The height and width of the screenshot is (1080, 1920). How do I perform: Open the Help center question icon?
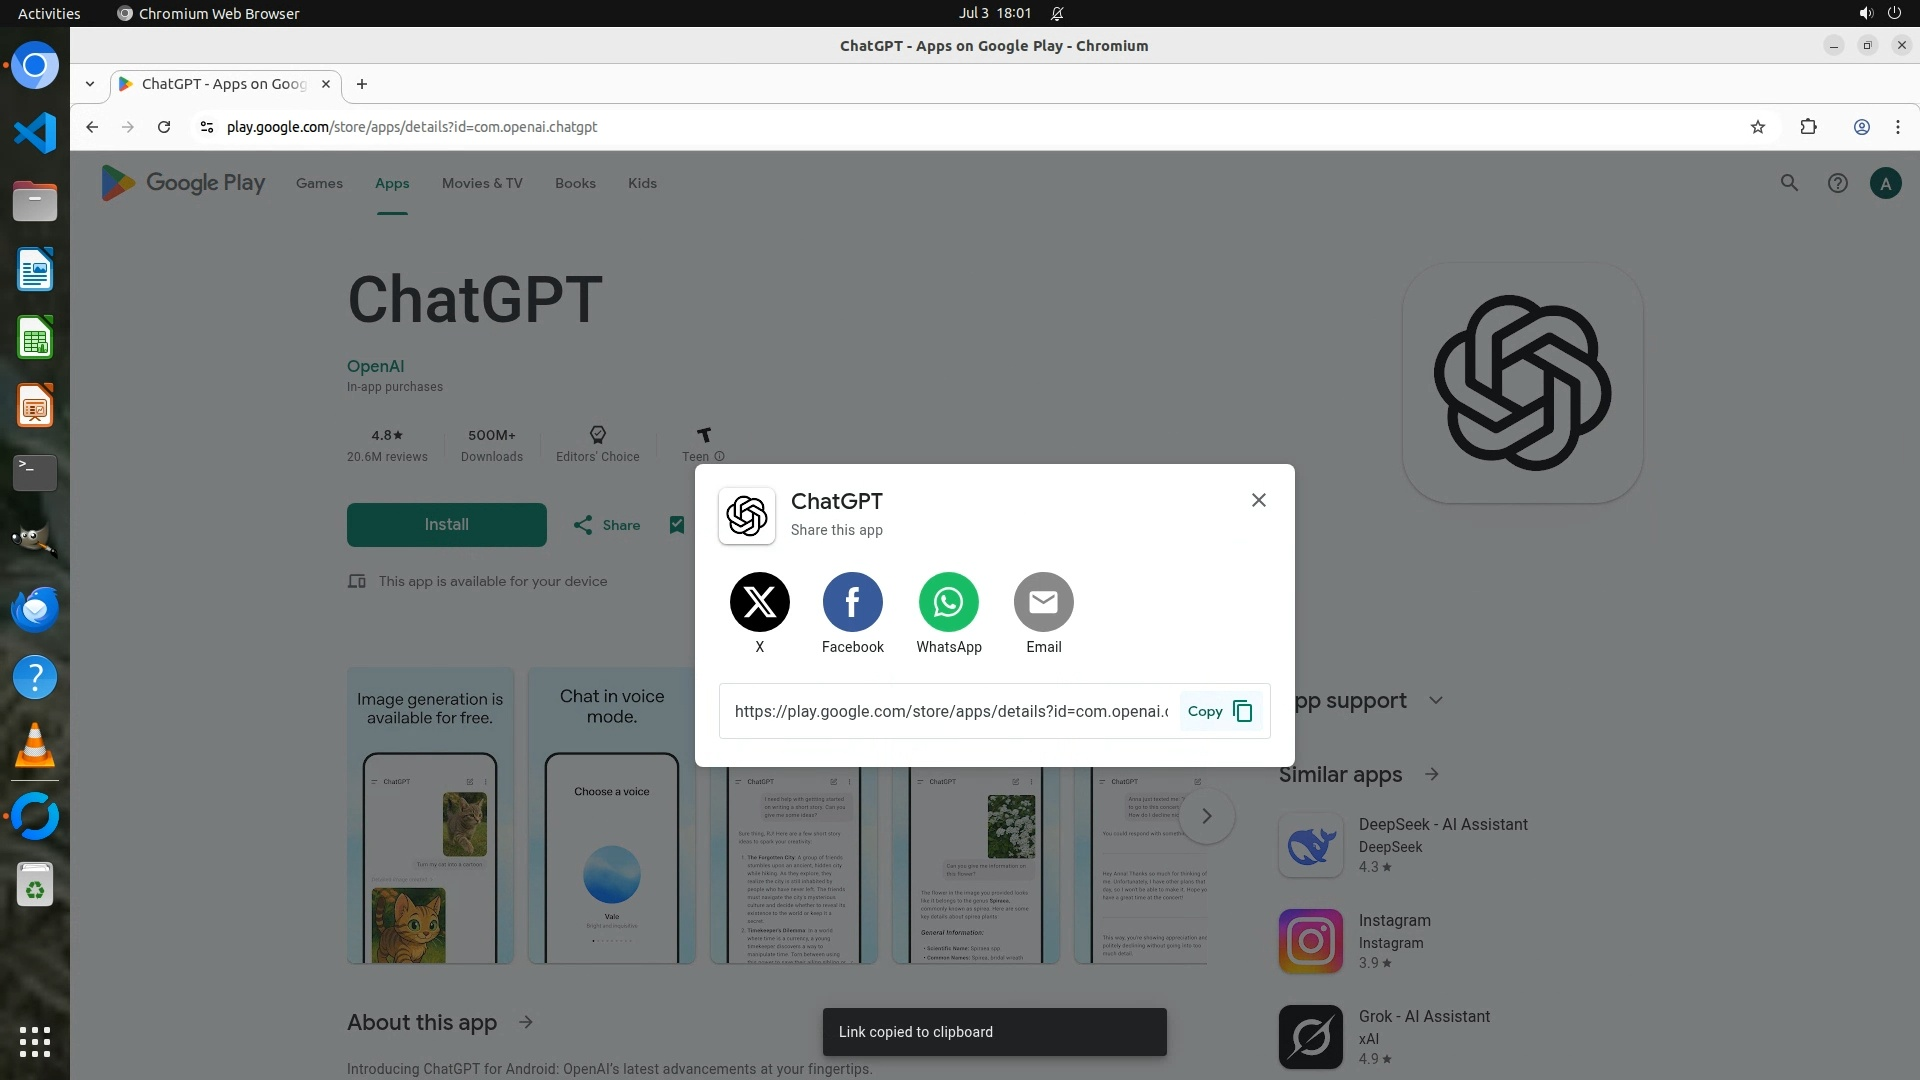pos(1837,183)
